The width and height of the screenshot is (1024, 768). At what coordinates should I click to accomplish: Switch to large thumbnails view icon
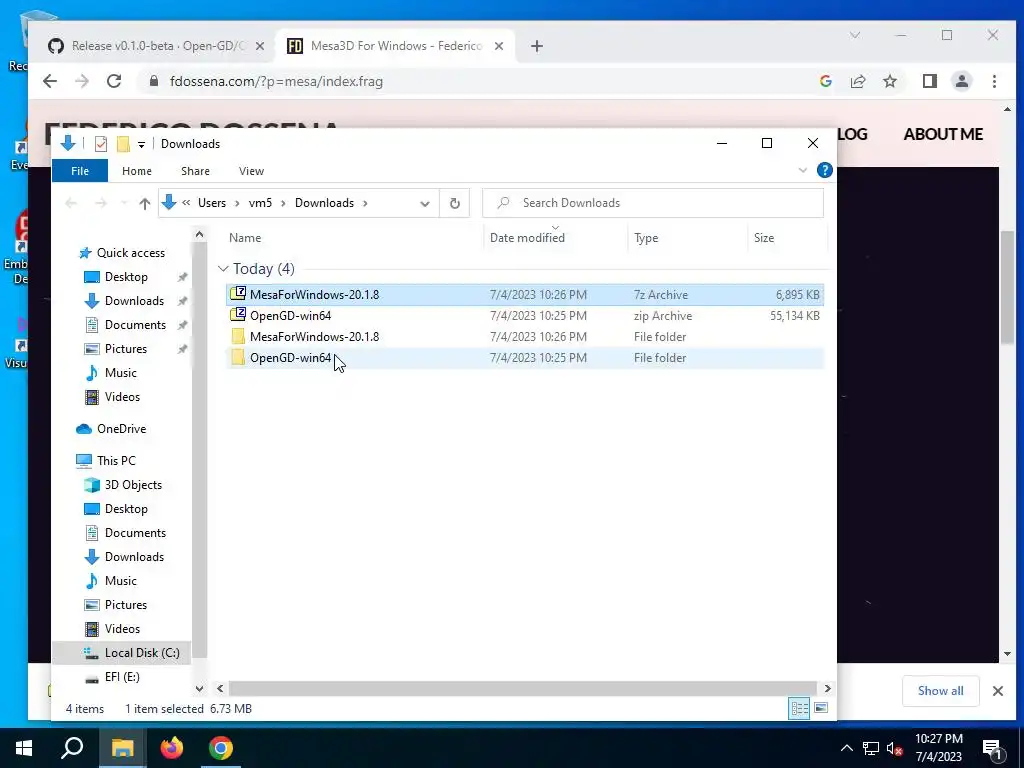(x=821, y=709)
